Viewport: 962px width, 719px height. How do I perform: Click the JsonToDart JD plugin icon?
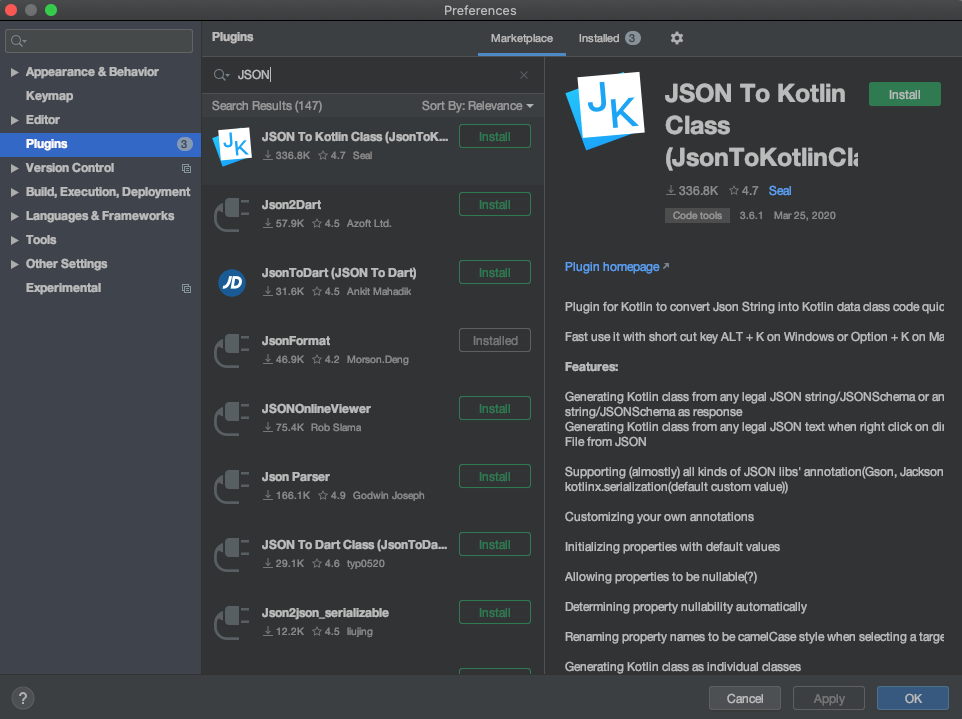(232, 282)
